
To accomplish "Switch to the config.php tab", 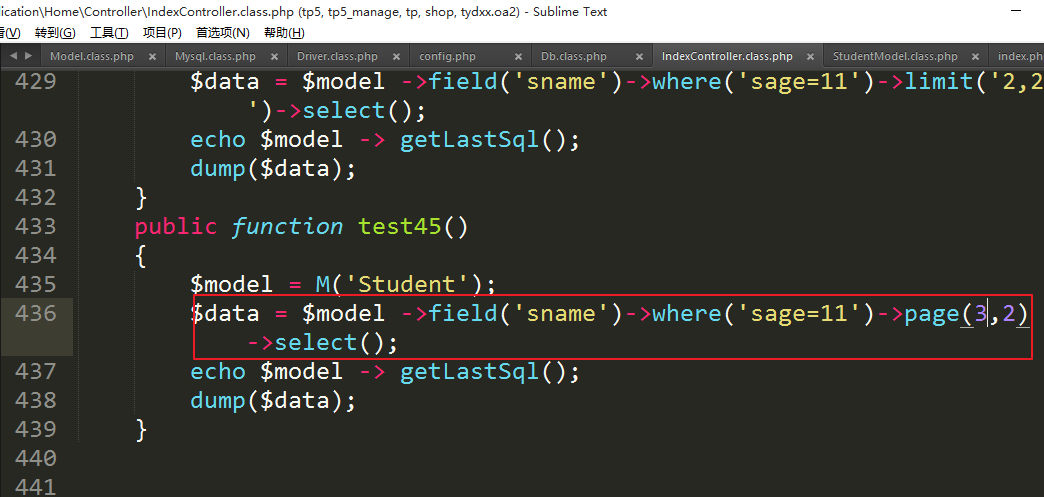I will [x=447, y=57].
